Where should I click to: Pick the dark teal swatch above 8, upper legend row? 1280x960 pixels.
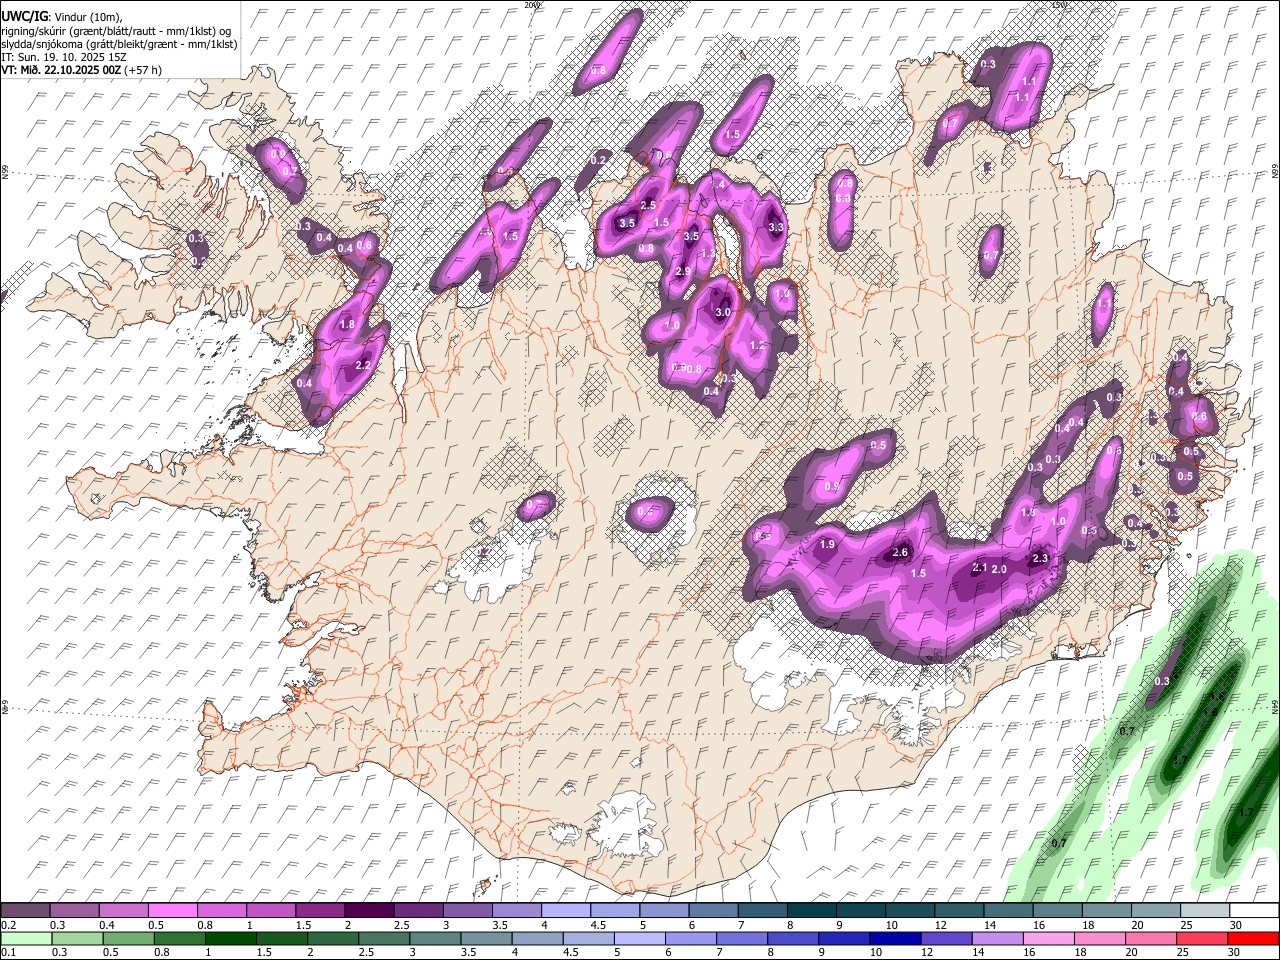(x=811, y=910)
